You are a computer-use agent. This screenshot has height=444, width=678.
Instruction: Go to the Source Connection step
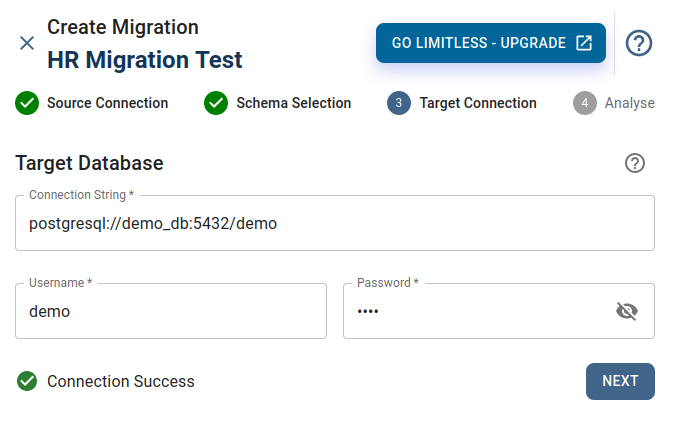(x=107, y=103)
